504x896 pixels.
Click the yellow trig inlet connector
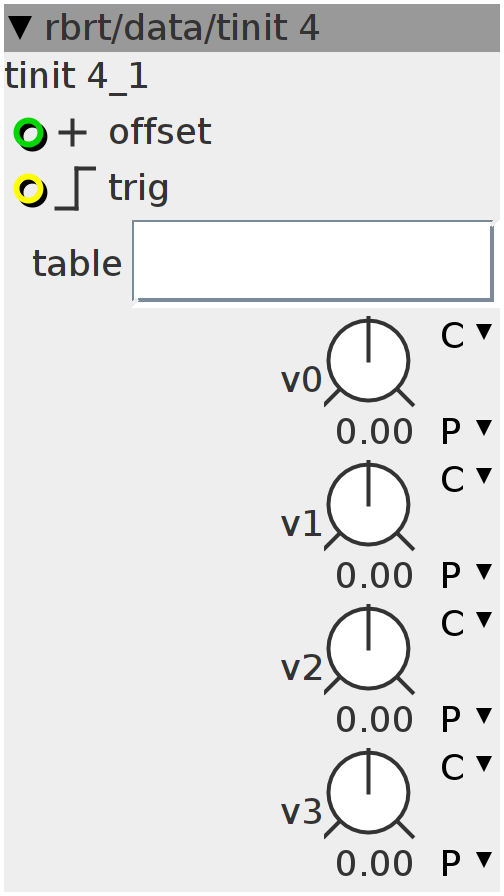tap(30, 190)
